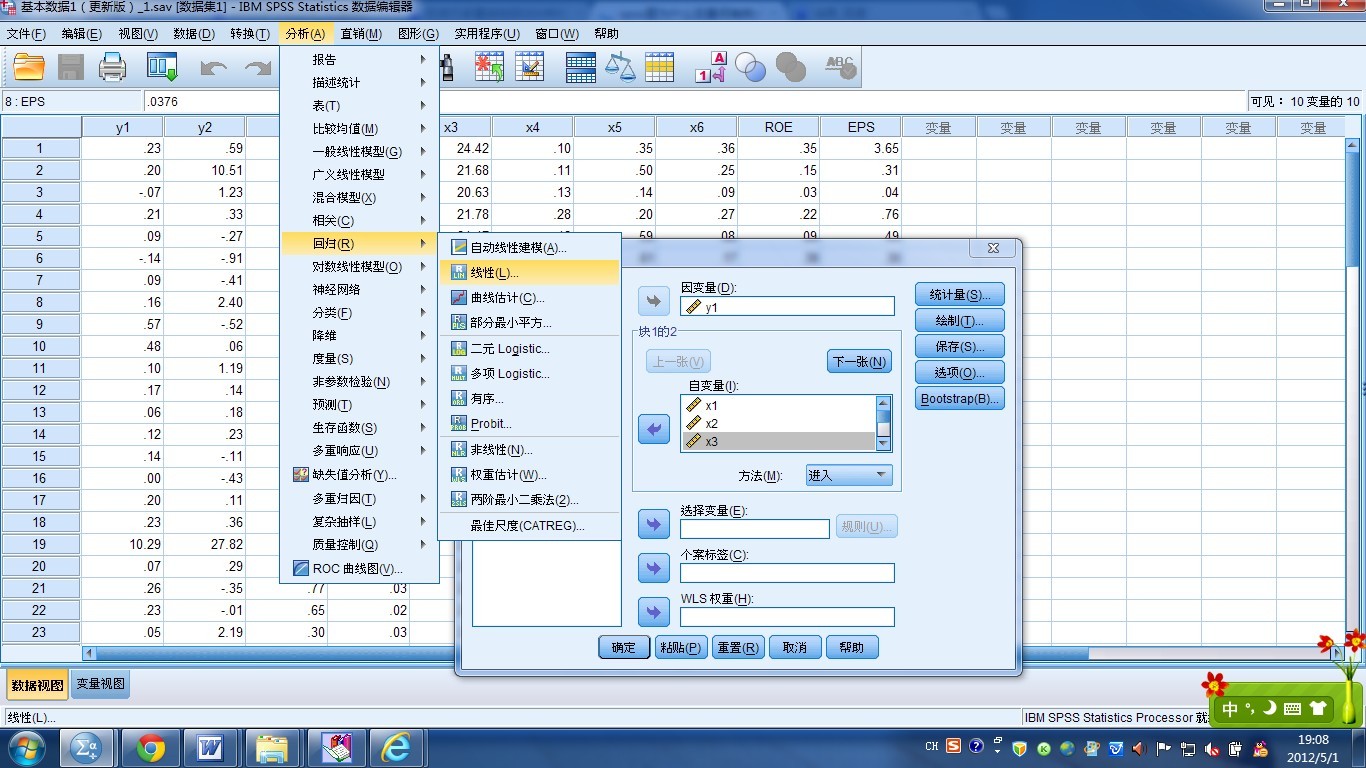
Task: Switch to the 数据视图 tab
Action: pyautogui.click(x=38, y=685)
